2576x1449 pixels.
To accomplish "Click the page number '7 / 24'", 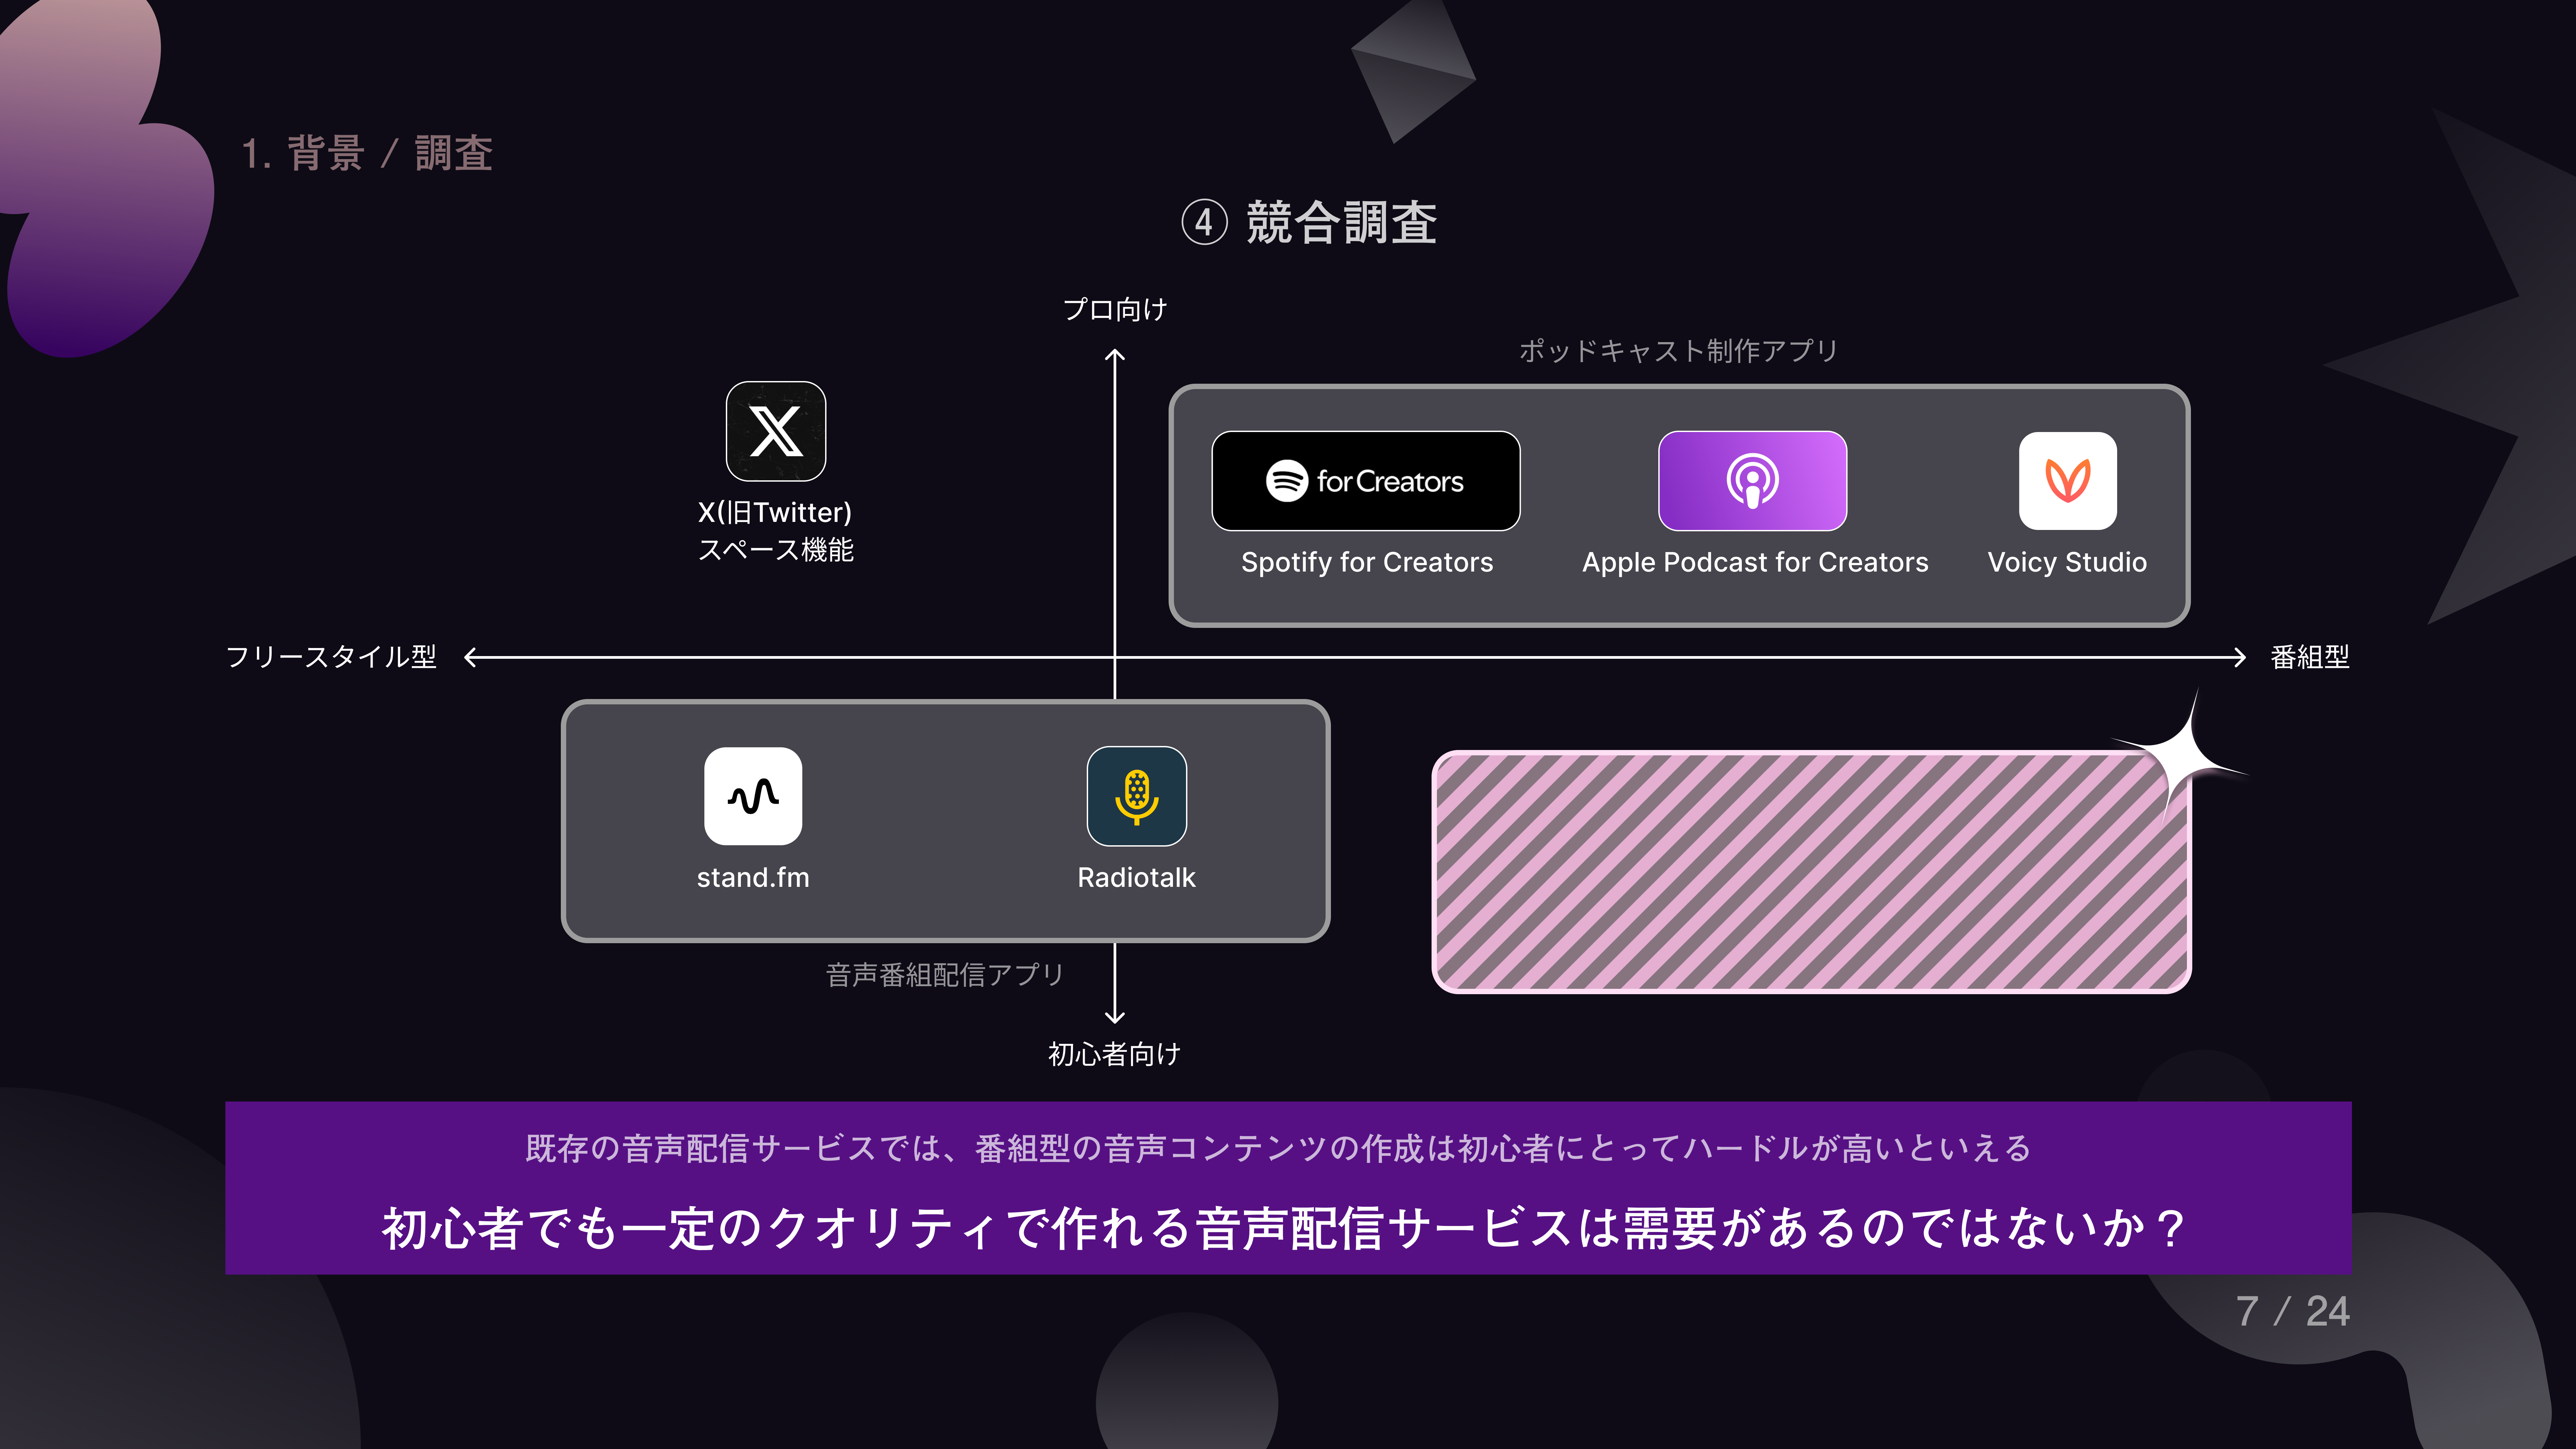I will [x=2293, y=1311].
